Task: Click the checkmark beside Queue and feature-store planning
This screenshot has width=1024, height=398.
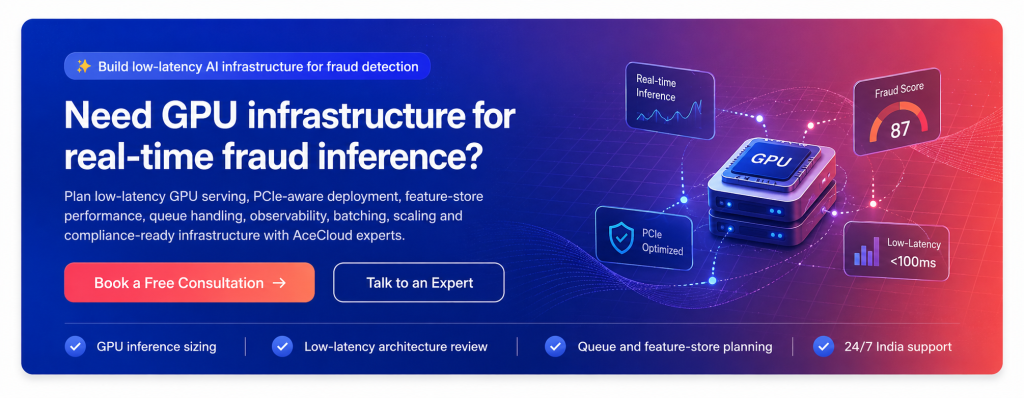Action: (x=555, y=346)
